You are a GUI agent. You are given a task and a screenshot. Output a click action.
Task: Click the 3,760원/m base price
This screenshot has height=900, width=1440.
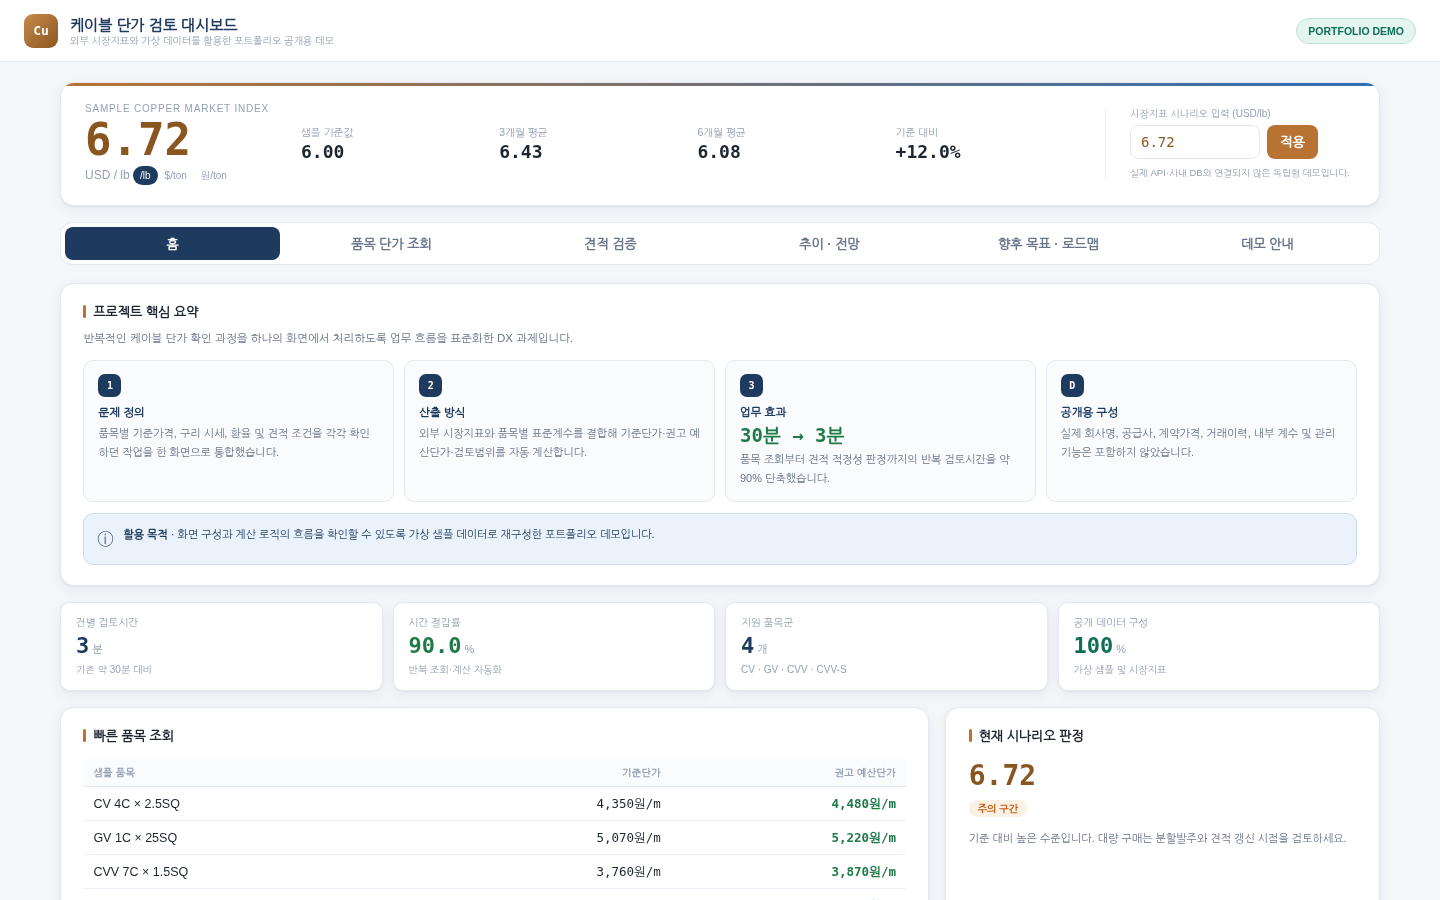click(629, 872)
